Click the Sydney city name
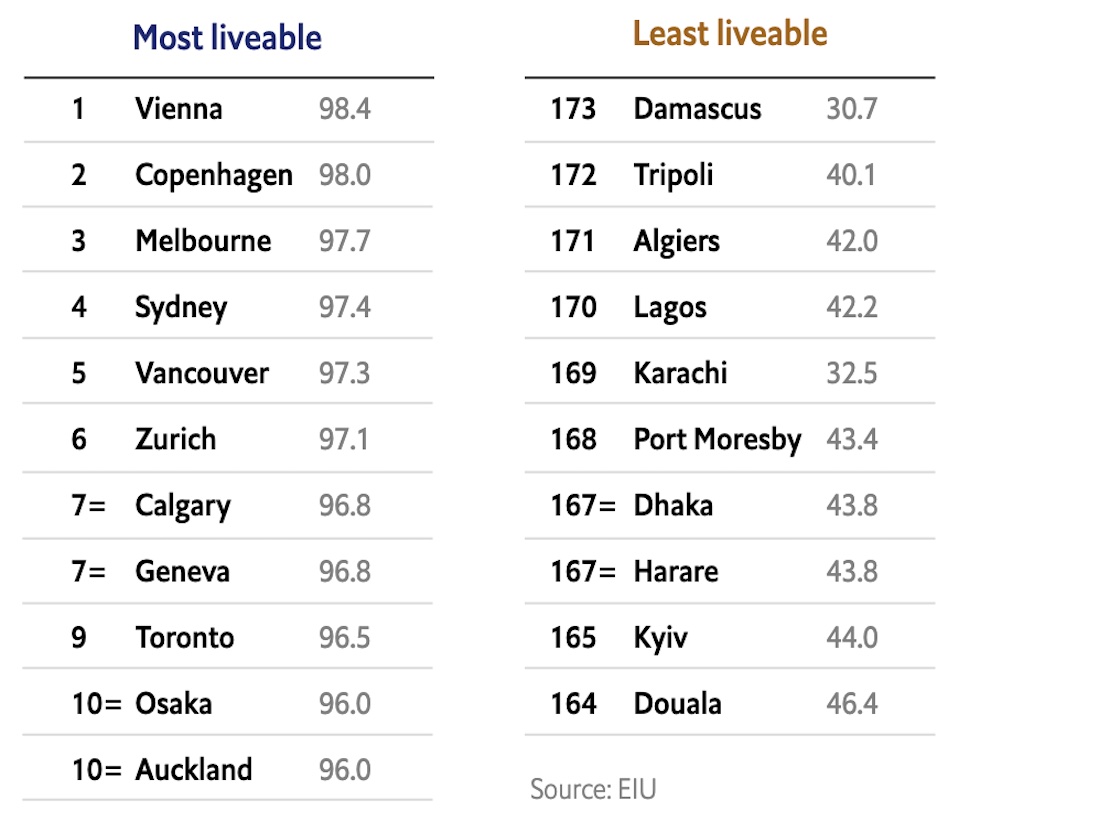The height and width of the screenshot is (833, 1120). [x=181, y=307]
